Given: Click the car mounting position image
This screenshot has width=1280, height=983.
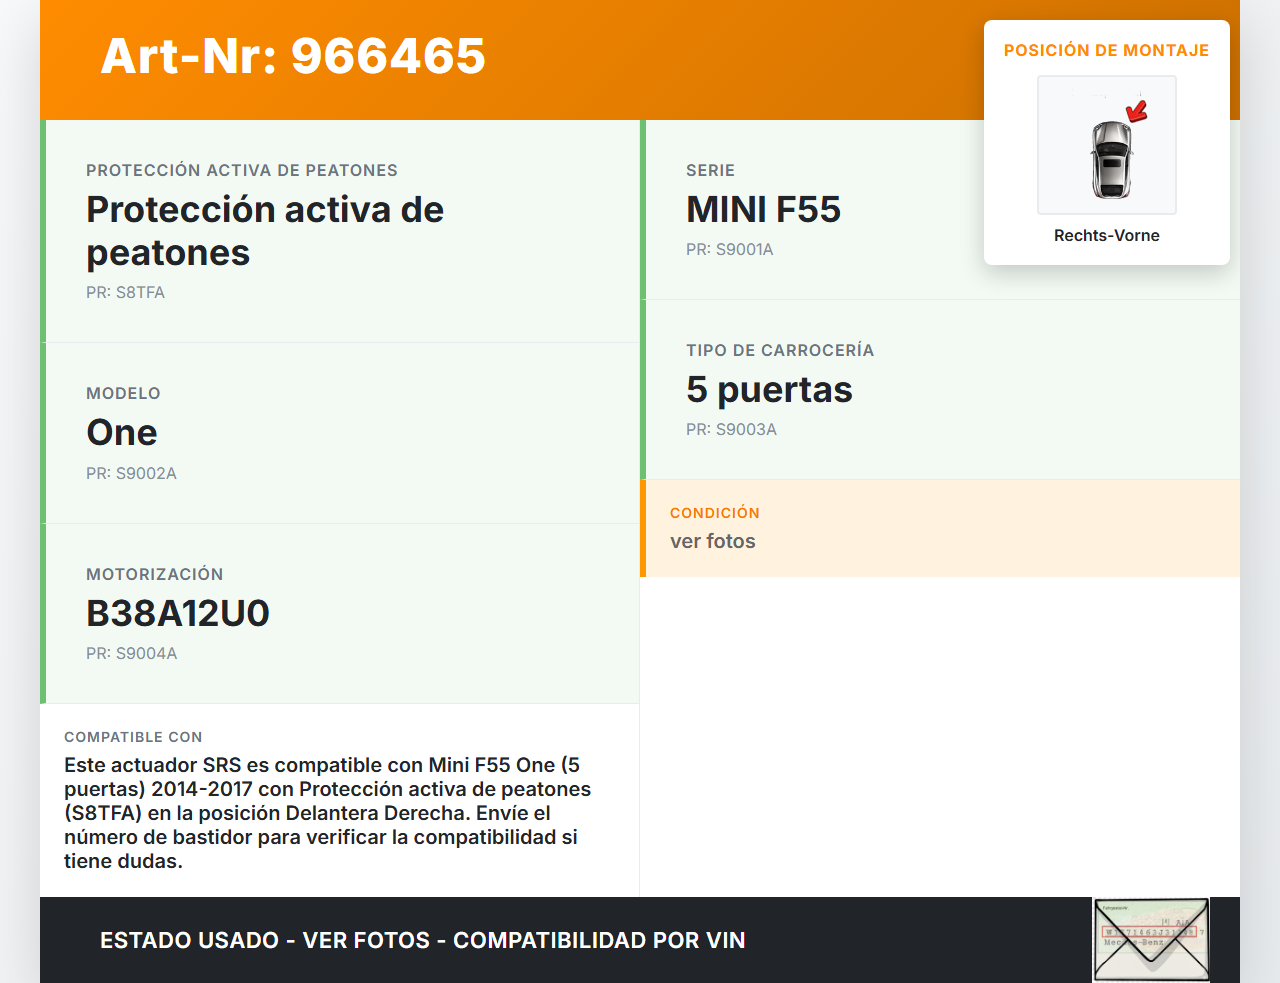Looking at the screenshot, I should (x=1107, y=145).
